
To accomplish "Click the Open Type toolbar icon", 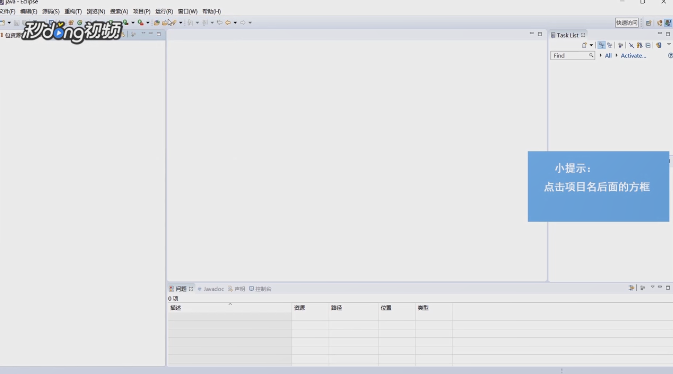I will 157,23.
